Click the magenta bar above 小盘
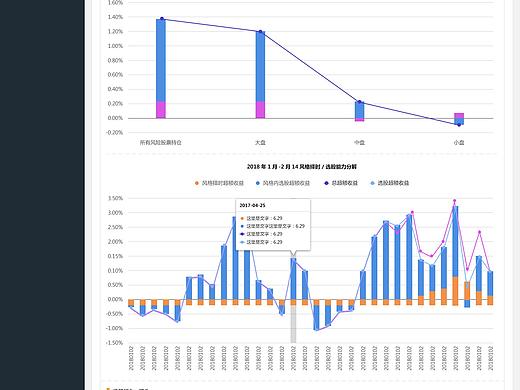520x390 pixels. pyautogui.click(x=459, y=116)
